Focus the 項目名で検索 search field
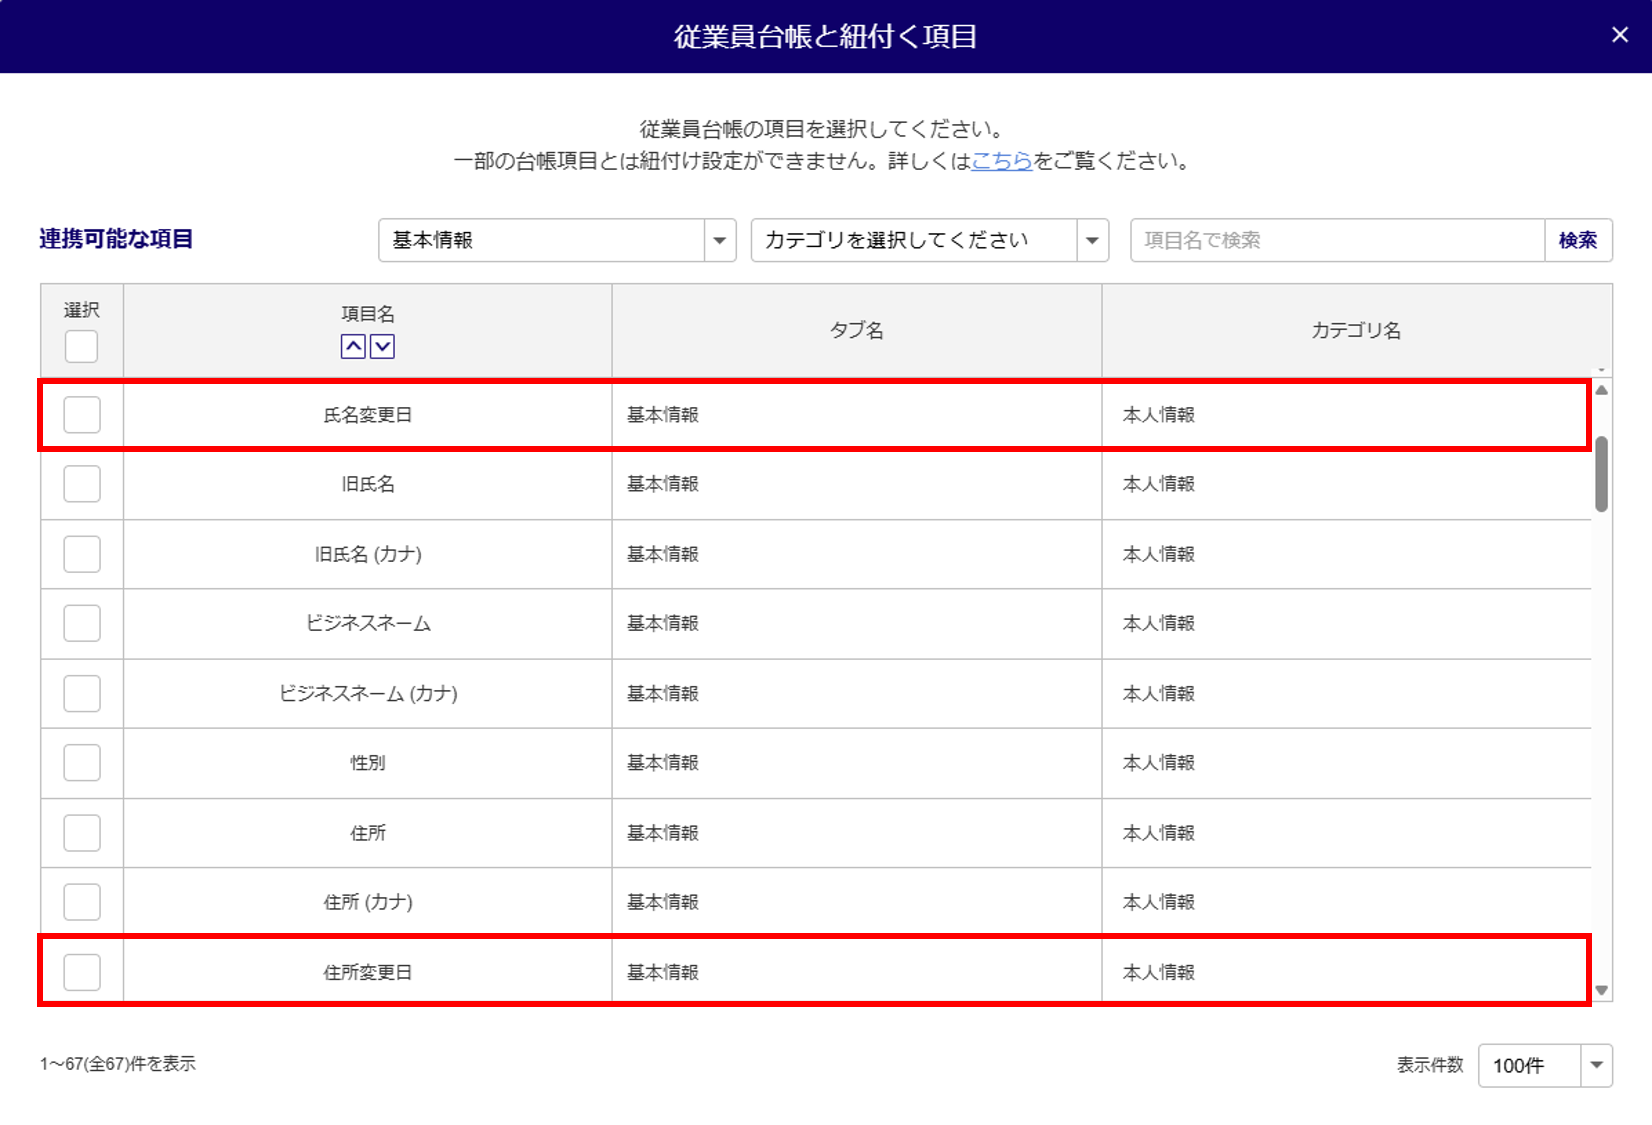This screenshot has height=1125, width=1652. click(1337, 240)
